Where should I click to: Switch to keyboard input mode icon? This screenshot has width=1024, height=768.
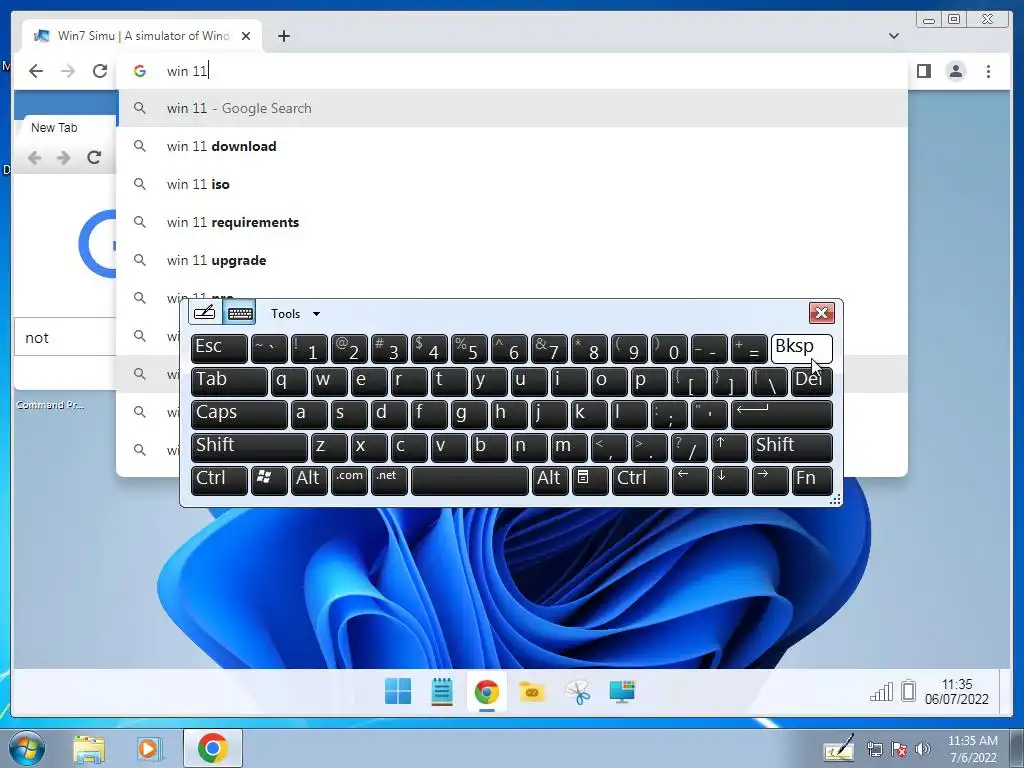click(x=240, y=313)
